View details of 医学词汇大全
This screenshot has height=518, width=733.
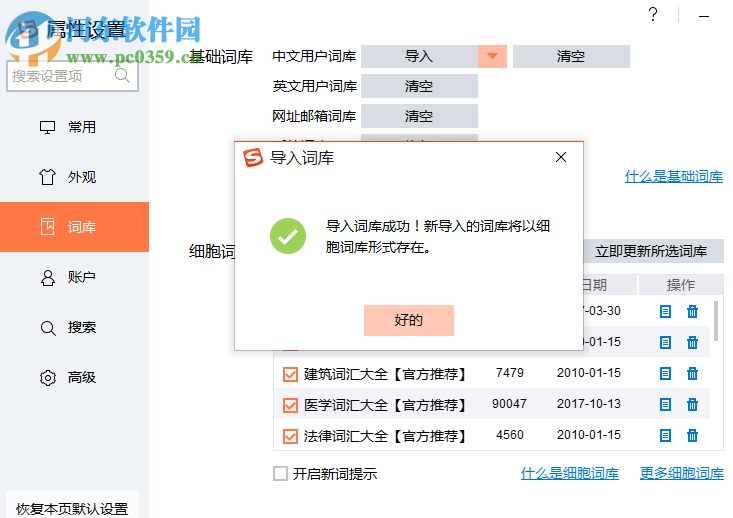[665, 404]
